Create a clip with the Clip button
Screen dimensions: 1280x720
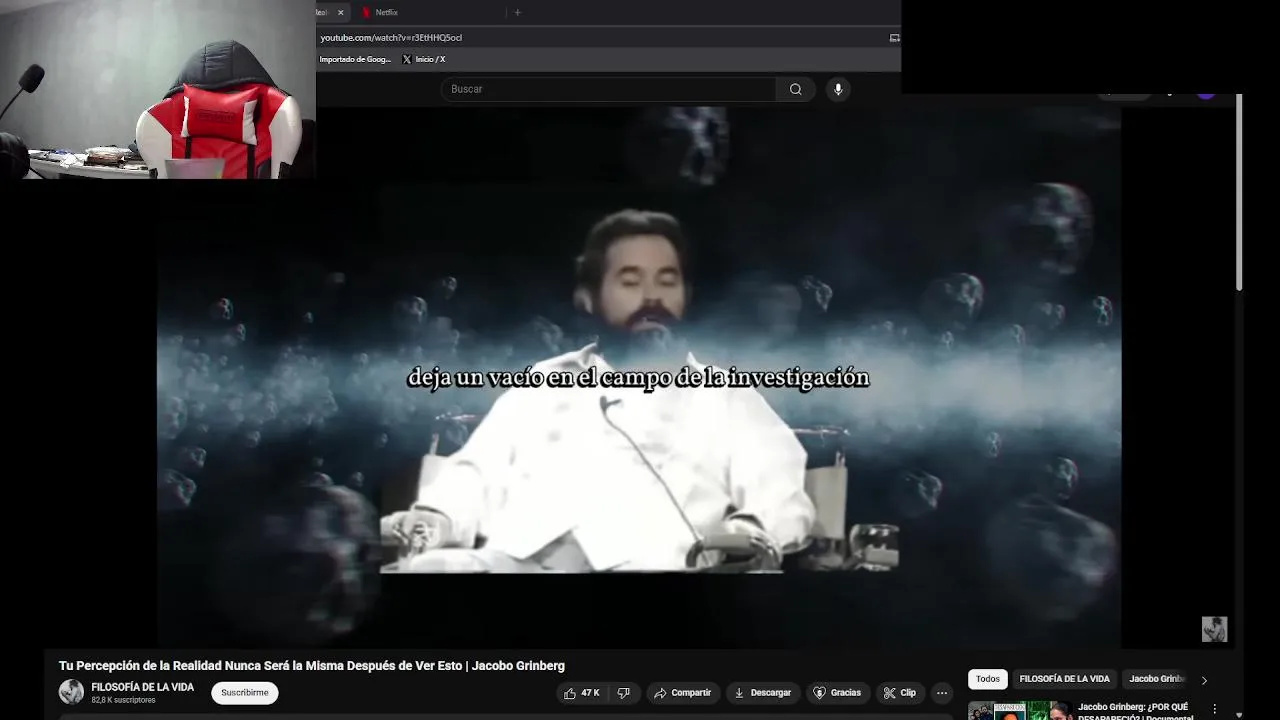coord(899,693)
